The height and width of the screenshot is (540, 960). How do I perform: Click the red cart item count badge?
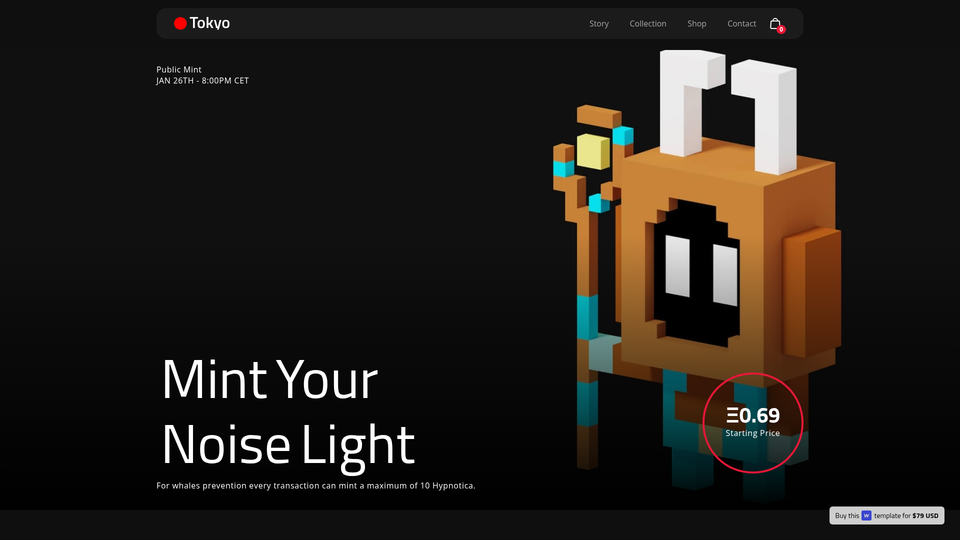(781, 29)
